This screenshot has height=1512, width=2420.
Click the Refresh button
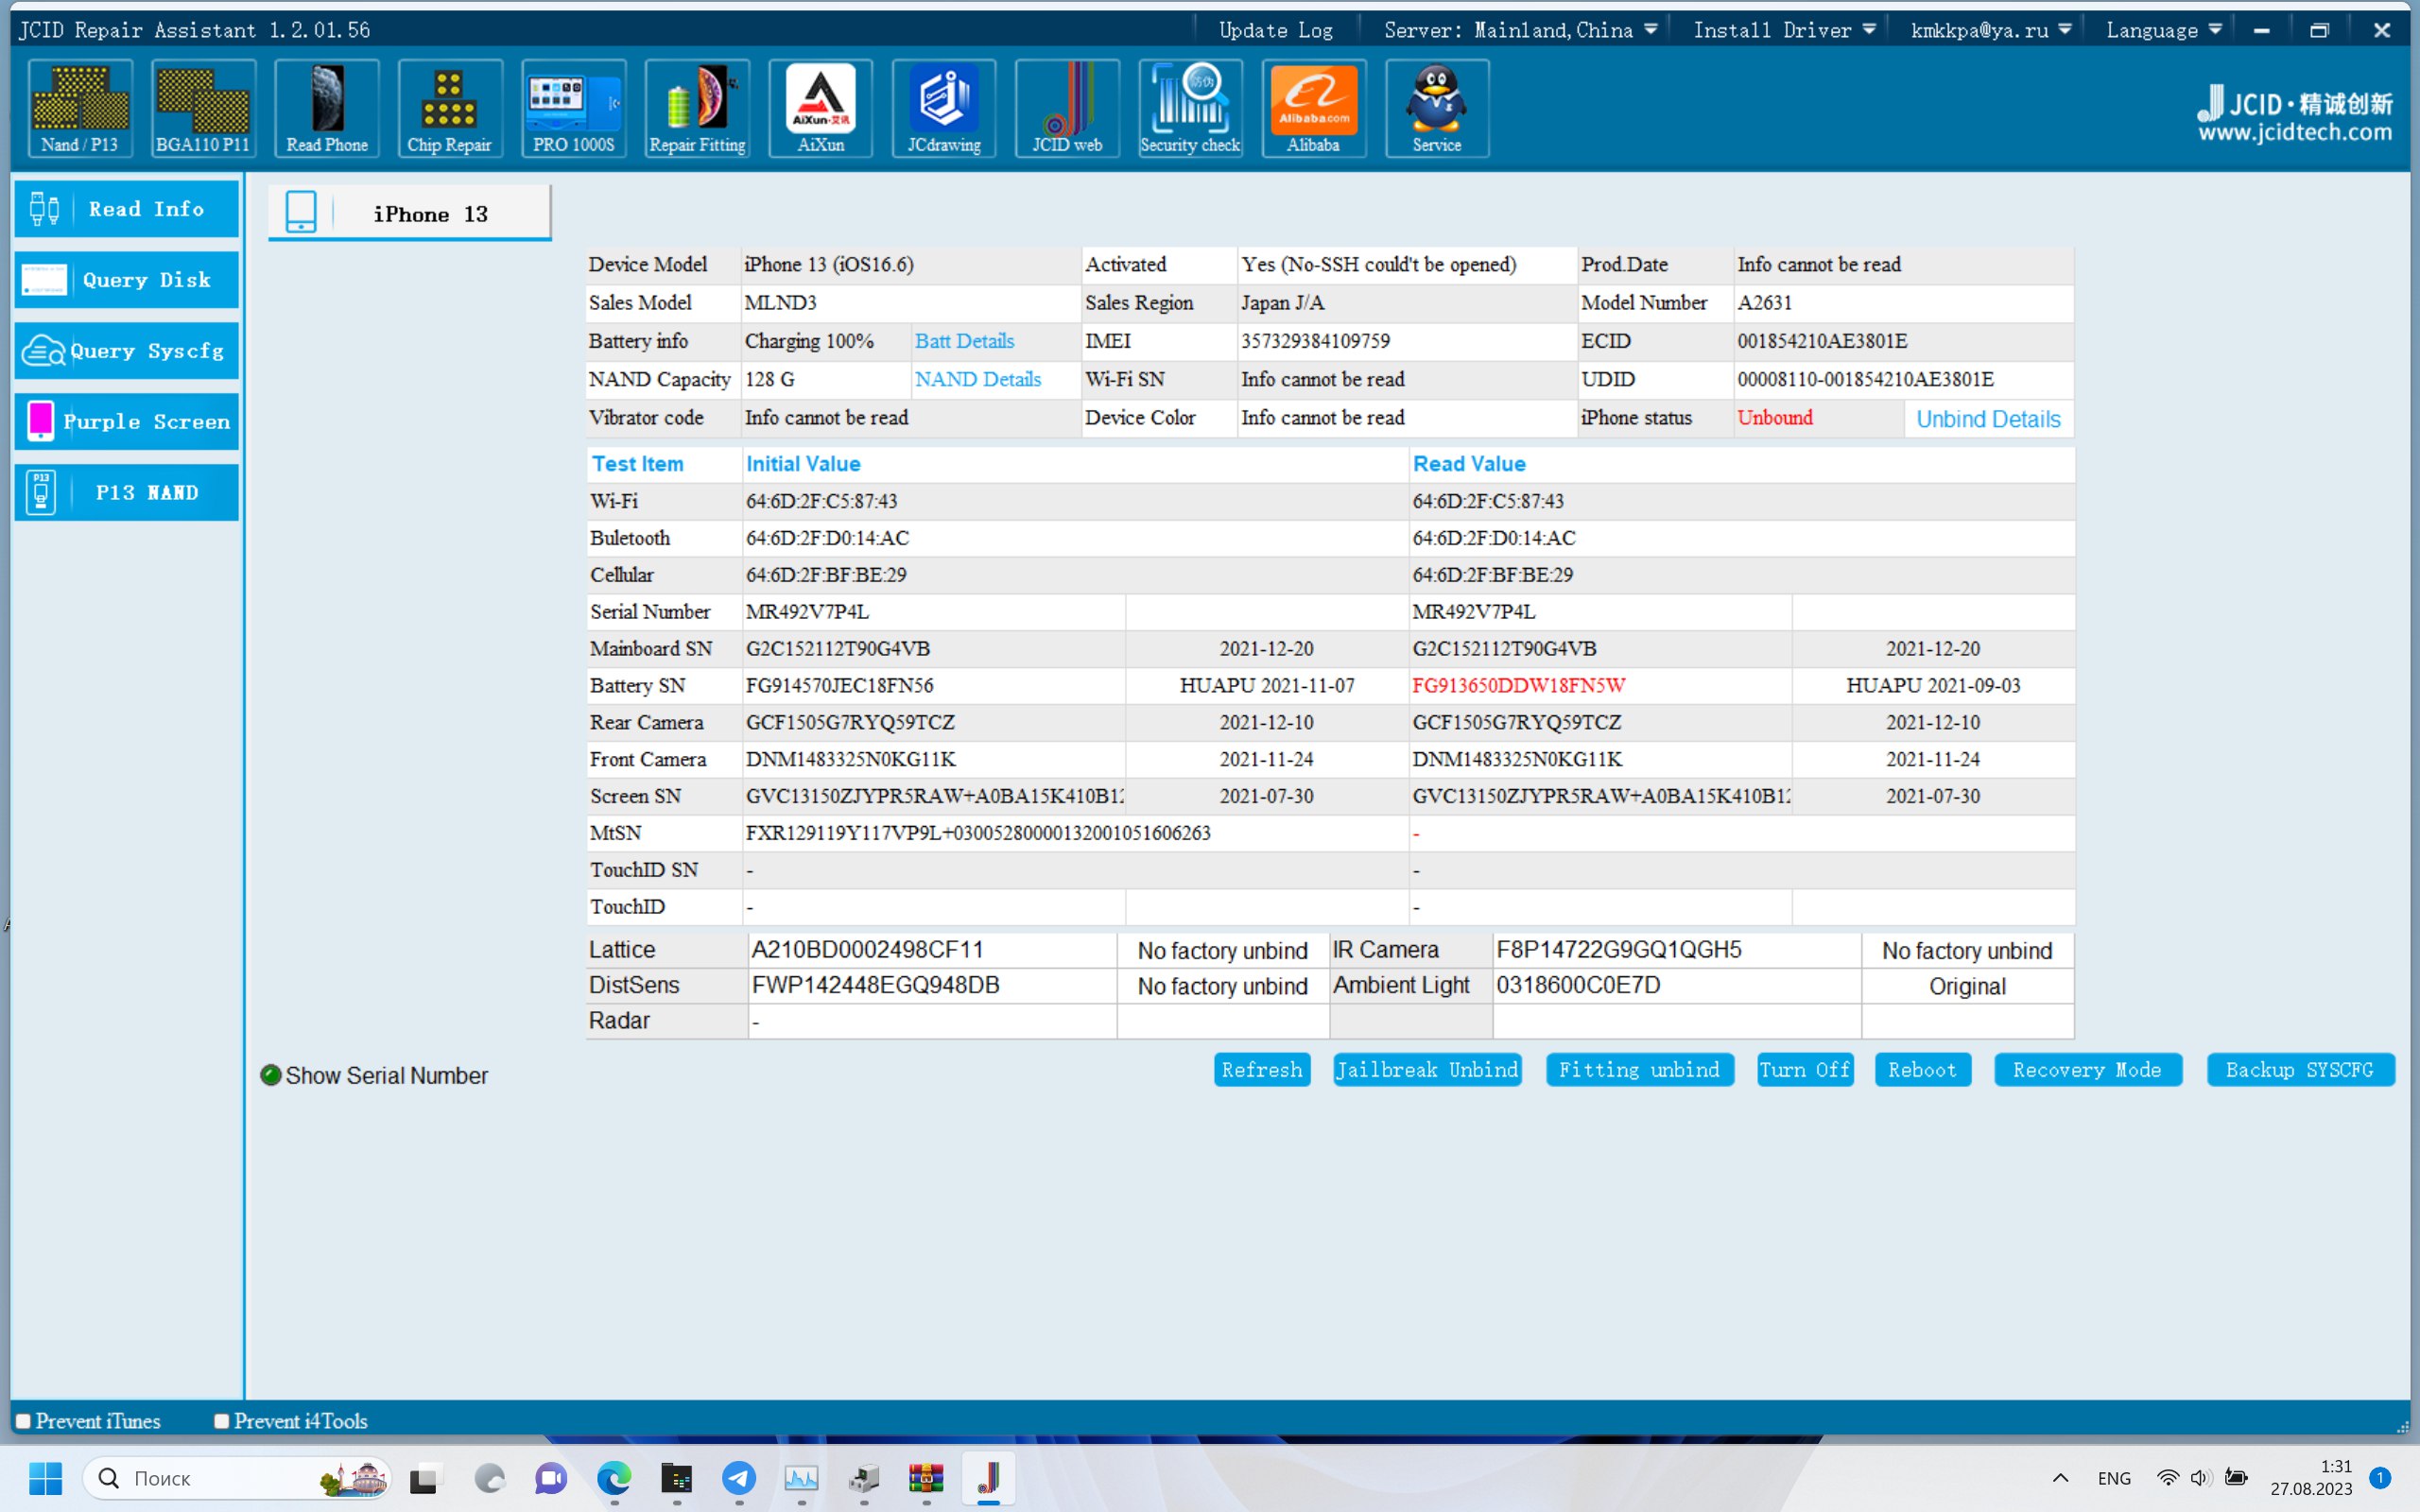pyautogui.click(x=1262, y=1070)
